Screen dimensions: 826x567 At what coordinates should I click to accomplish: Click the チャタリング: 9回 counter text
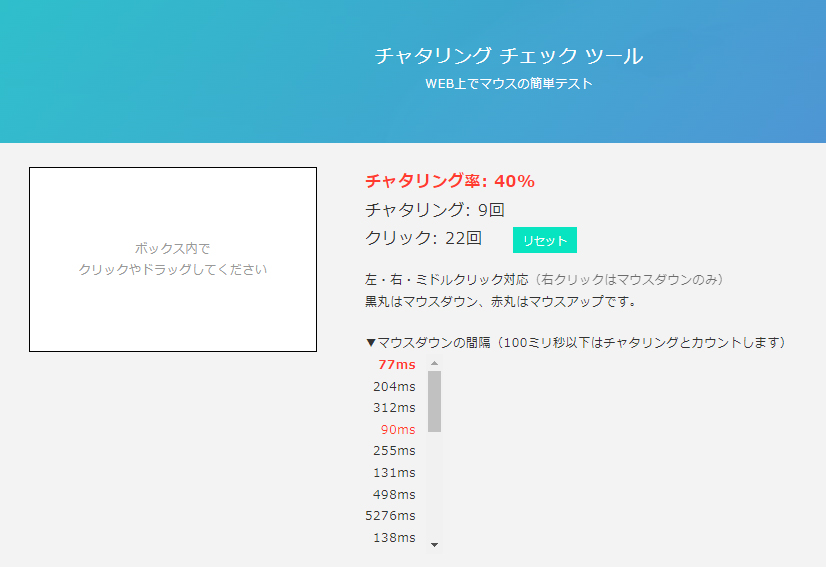(x=435, y=210)
